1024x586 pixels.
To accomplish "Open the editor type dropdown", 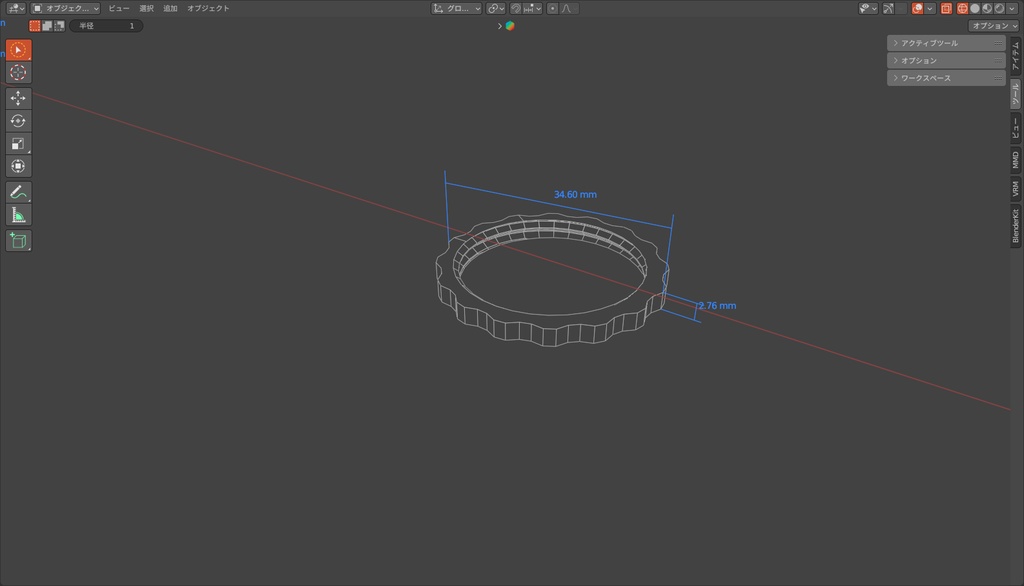I will coord(16,8).
